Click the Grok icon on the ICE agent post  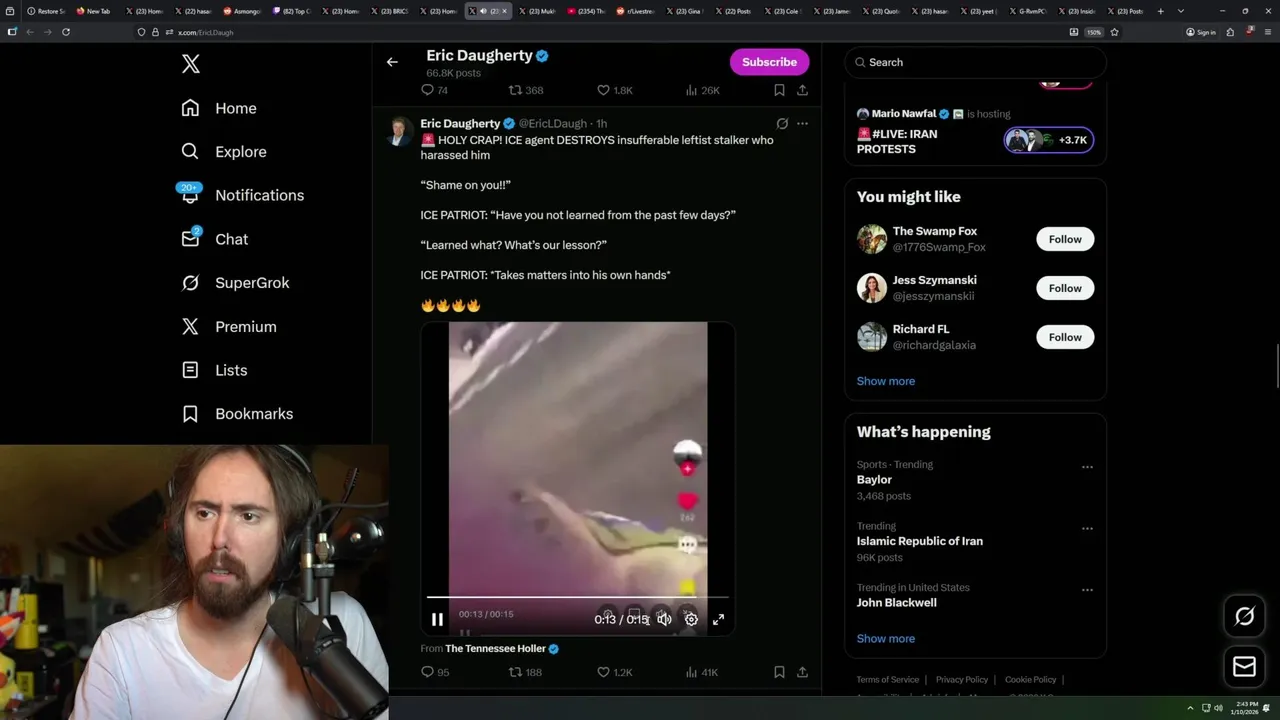[782, 124]
